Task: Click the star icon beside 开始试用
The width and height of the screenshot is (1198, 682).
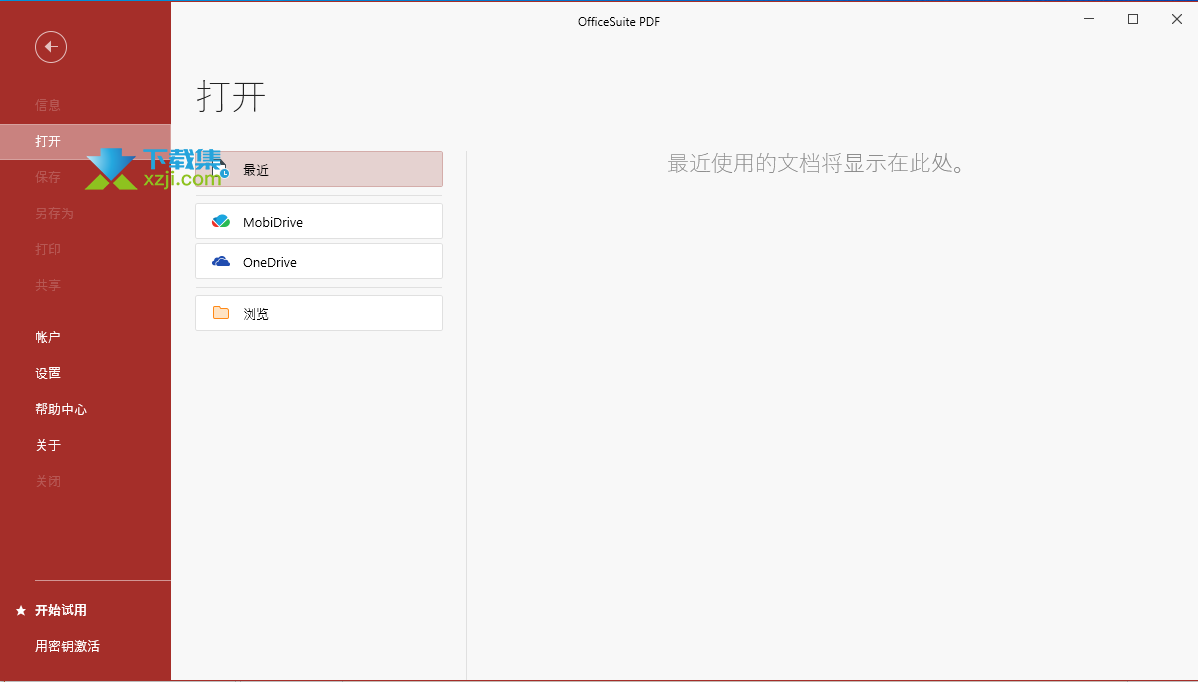Action: 21,610
